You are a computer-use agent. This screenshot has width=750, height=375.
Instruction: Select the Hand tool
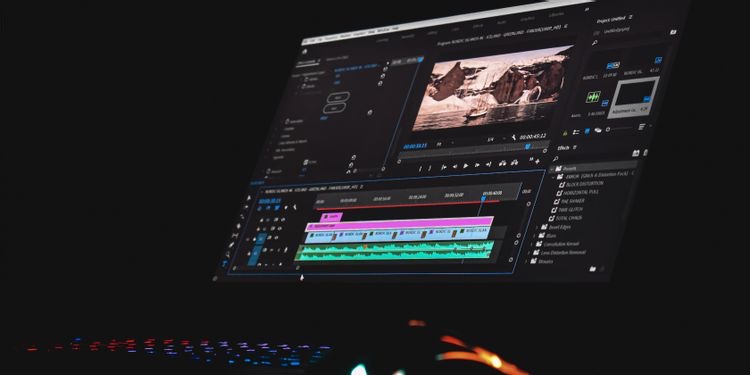[228, 254]
